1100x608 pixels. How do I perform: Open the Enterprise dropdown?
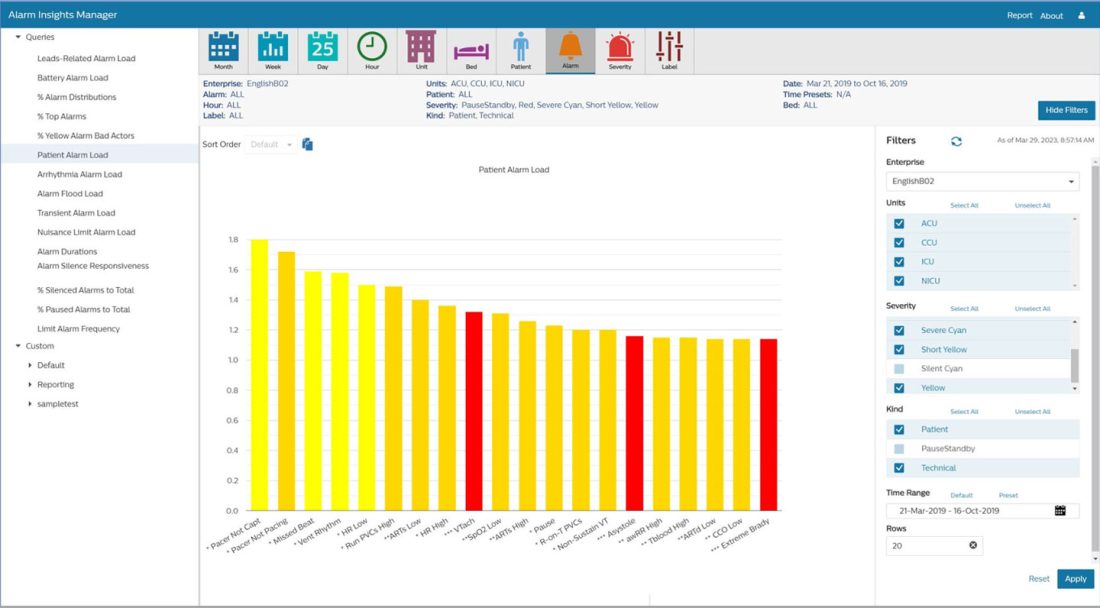pos(982,182)
